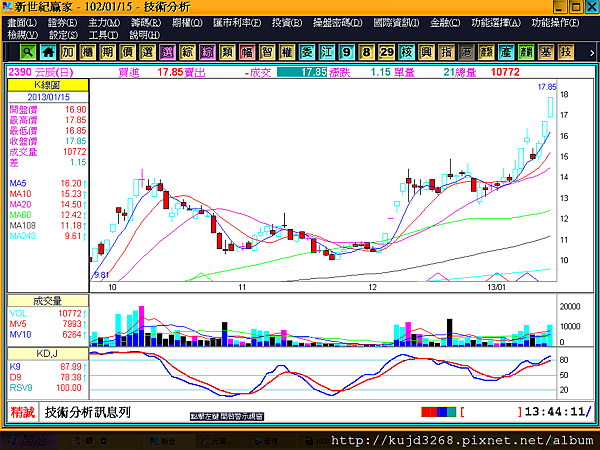Open the magenta 綜 toolbar icon
Viewport: 600px width, 450px height.
[x=207, y=52]
